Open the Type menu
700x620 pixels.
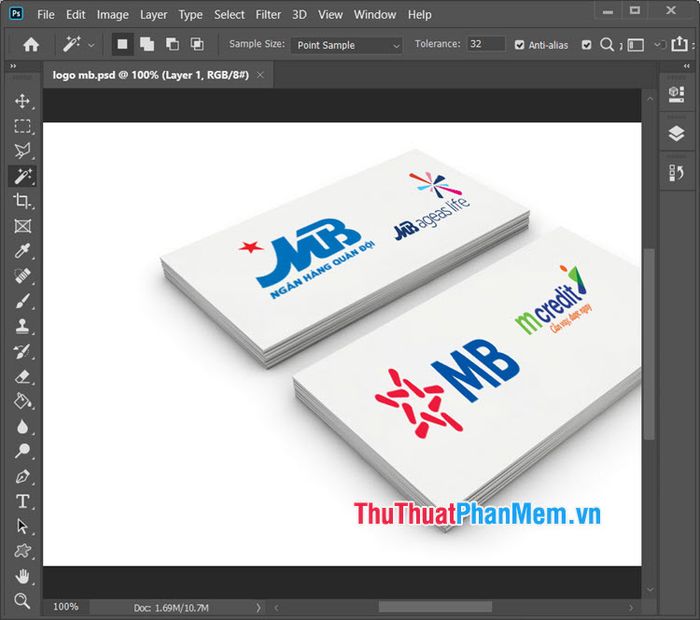pyautogui.click(x=190, y=15)
